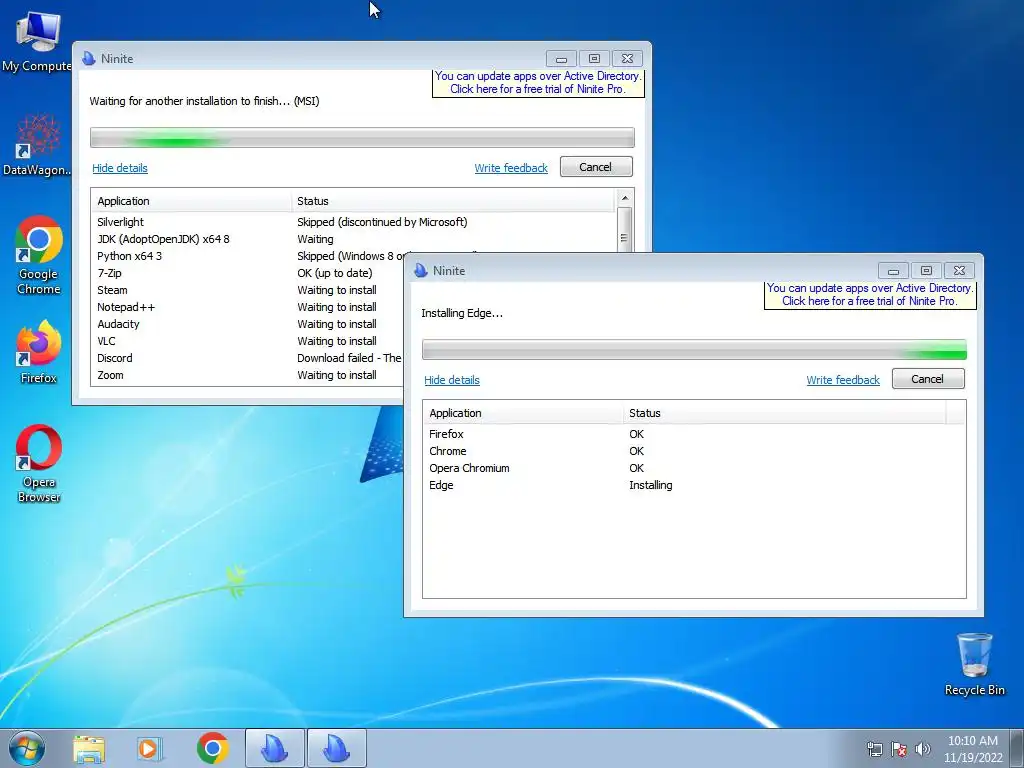Select the Silverlight row
1024x768 pixels.
(354, 222)
